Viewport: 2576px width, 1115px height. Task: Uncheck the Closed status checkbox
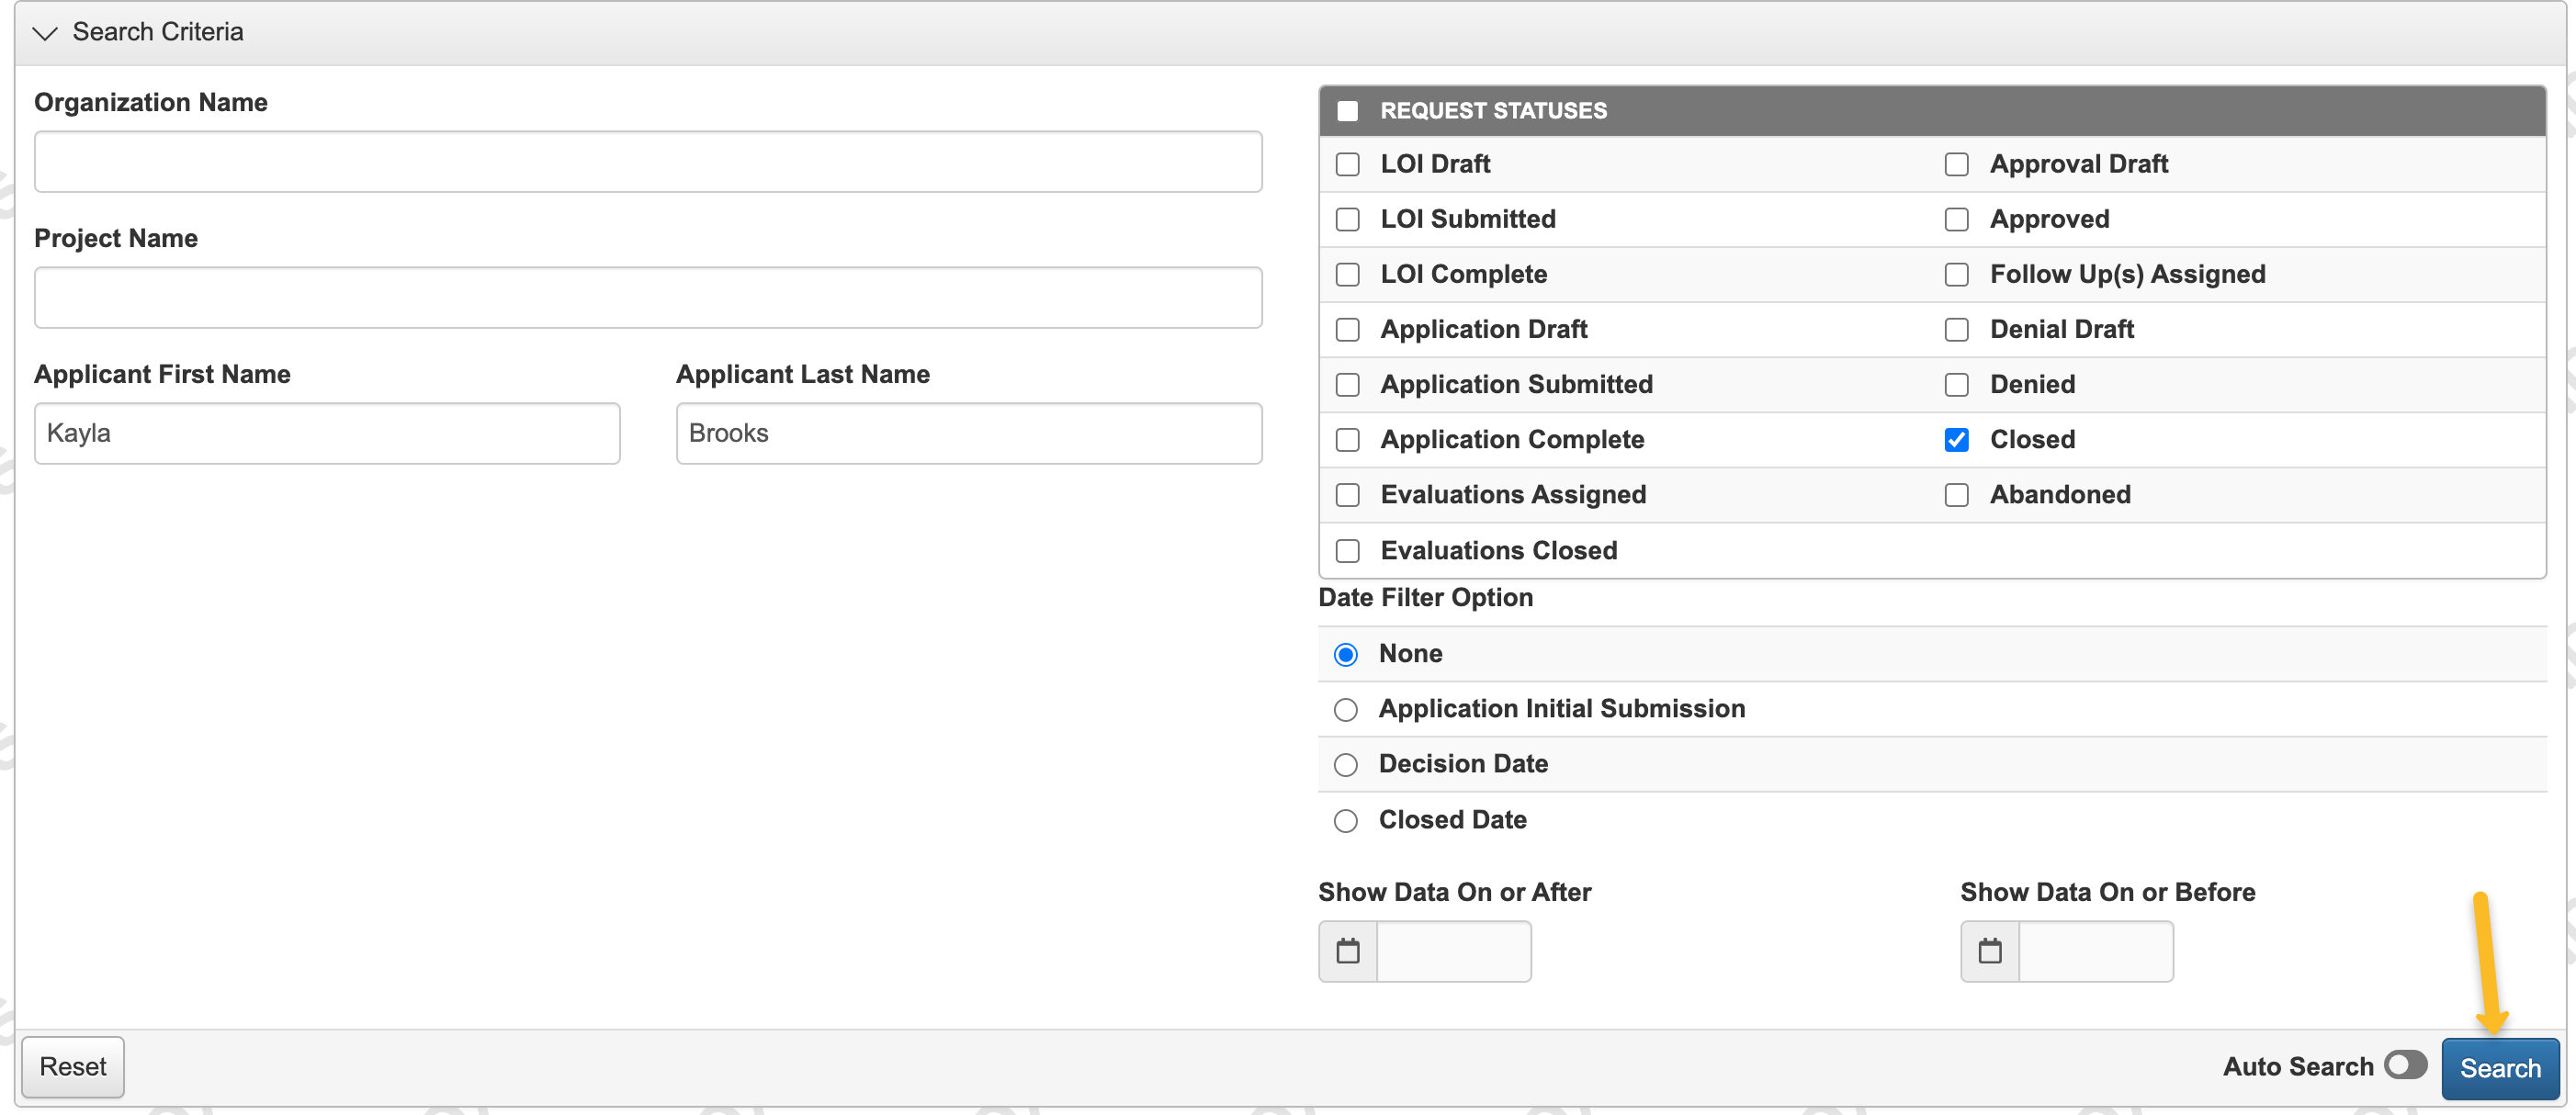(1957, 439)
